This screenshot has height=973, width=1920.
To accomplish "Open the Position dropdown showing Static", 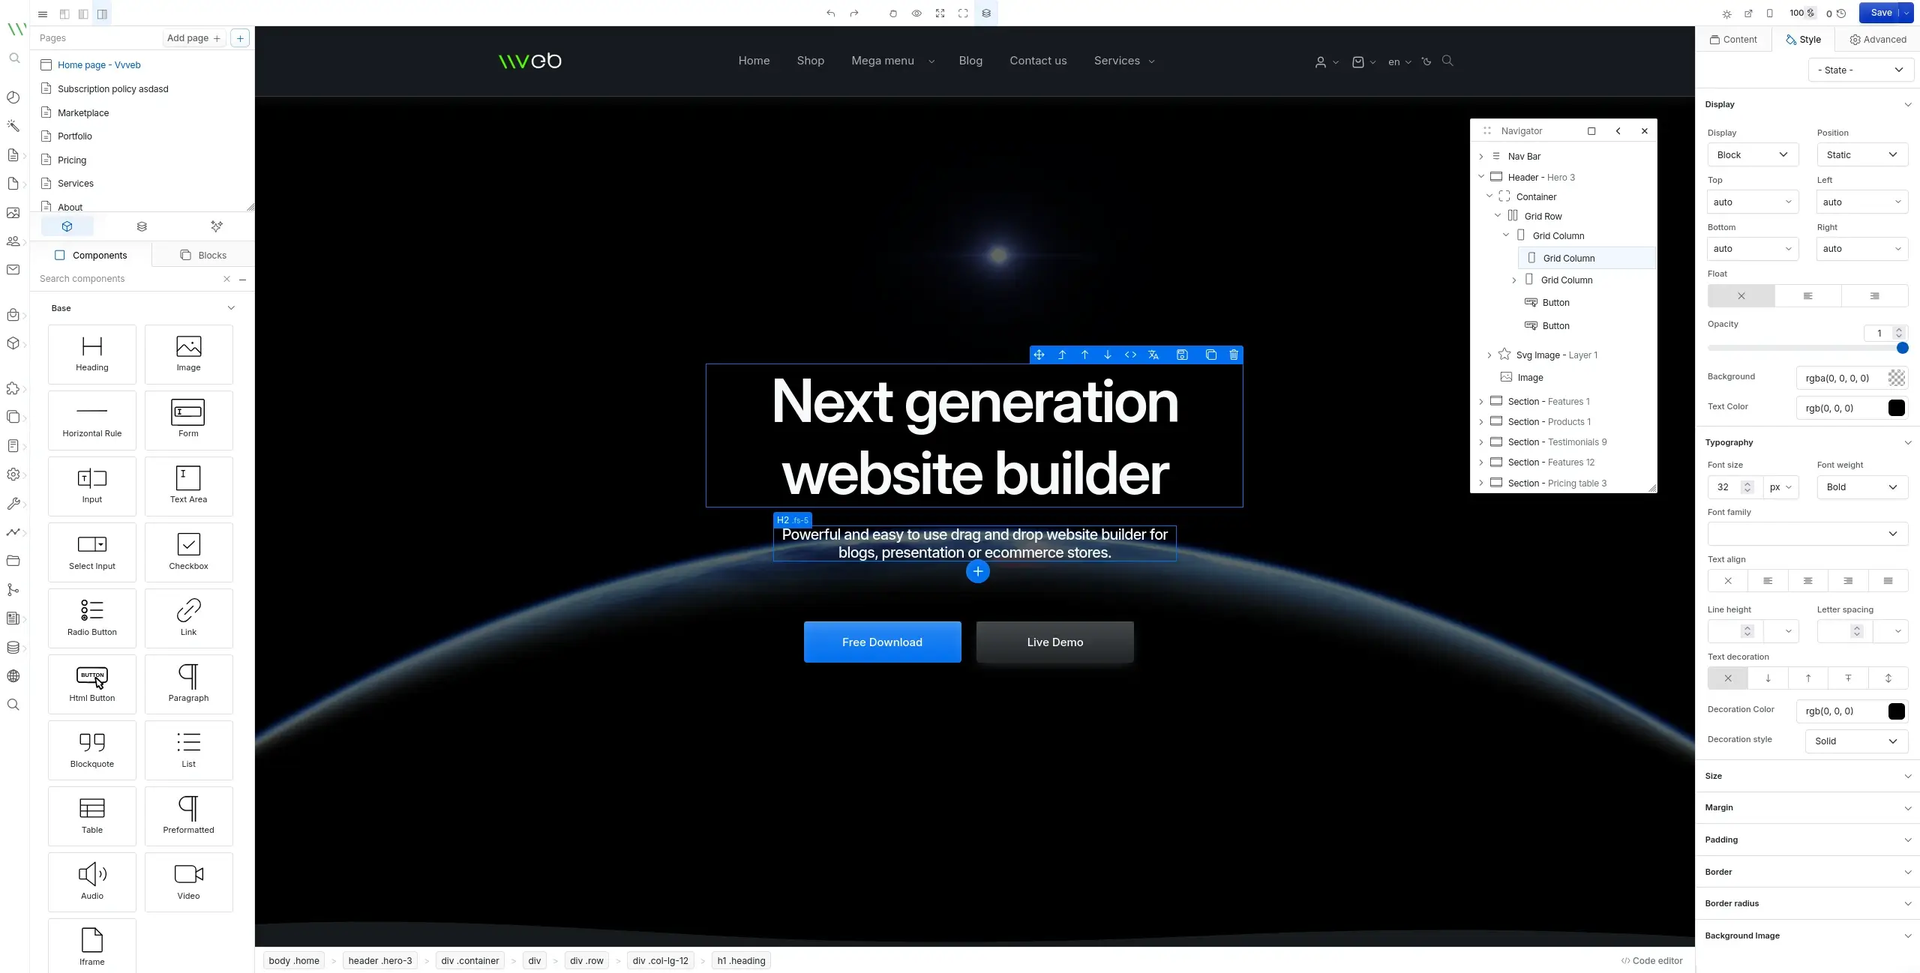I will pyautogui.click(x=1862, y=155).
